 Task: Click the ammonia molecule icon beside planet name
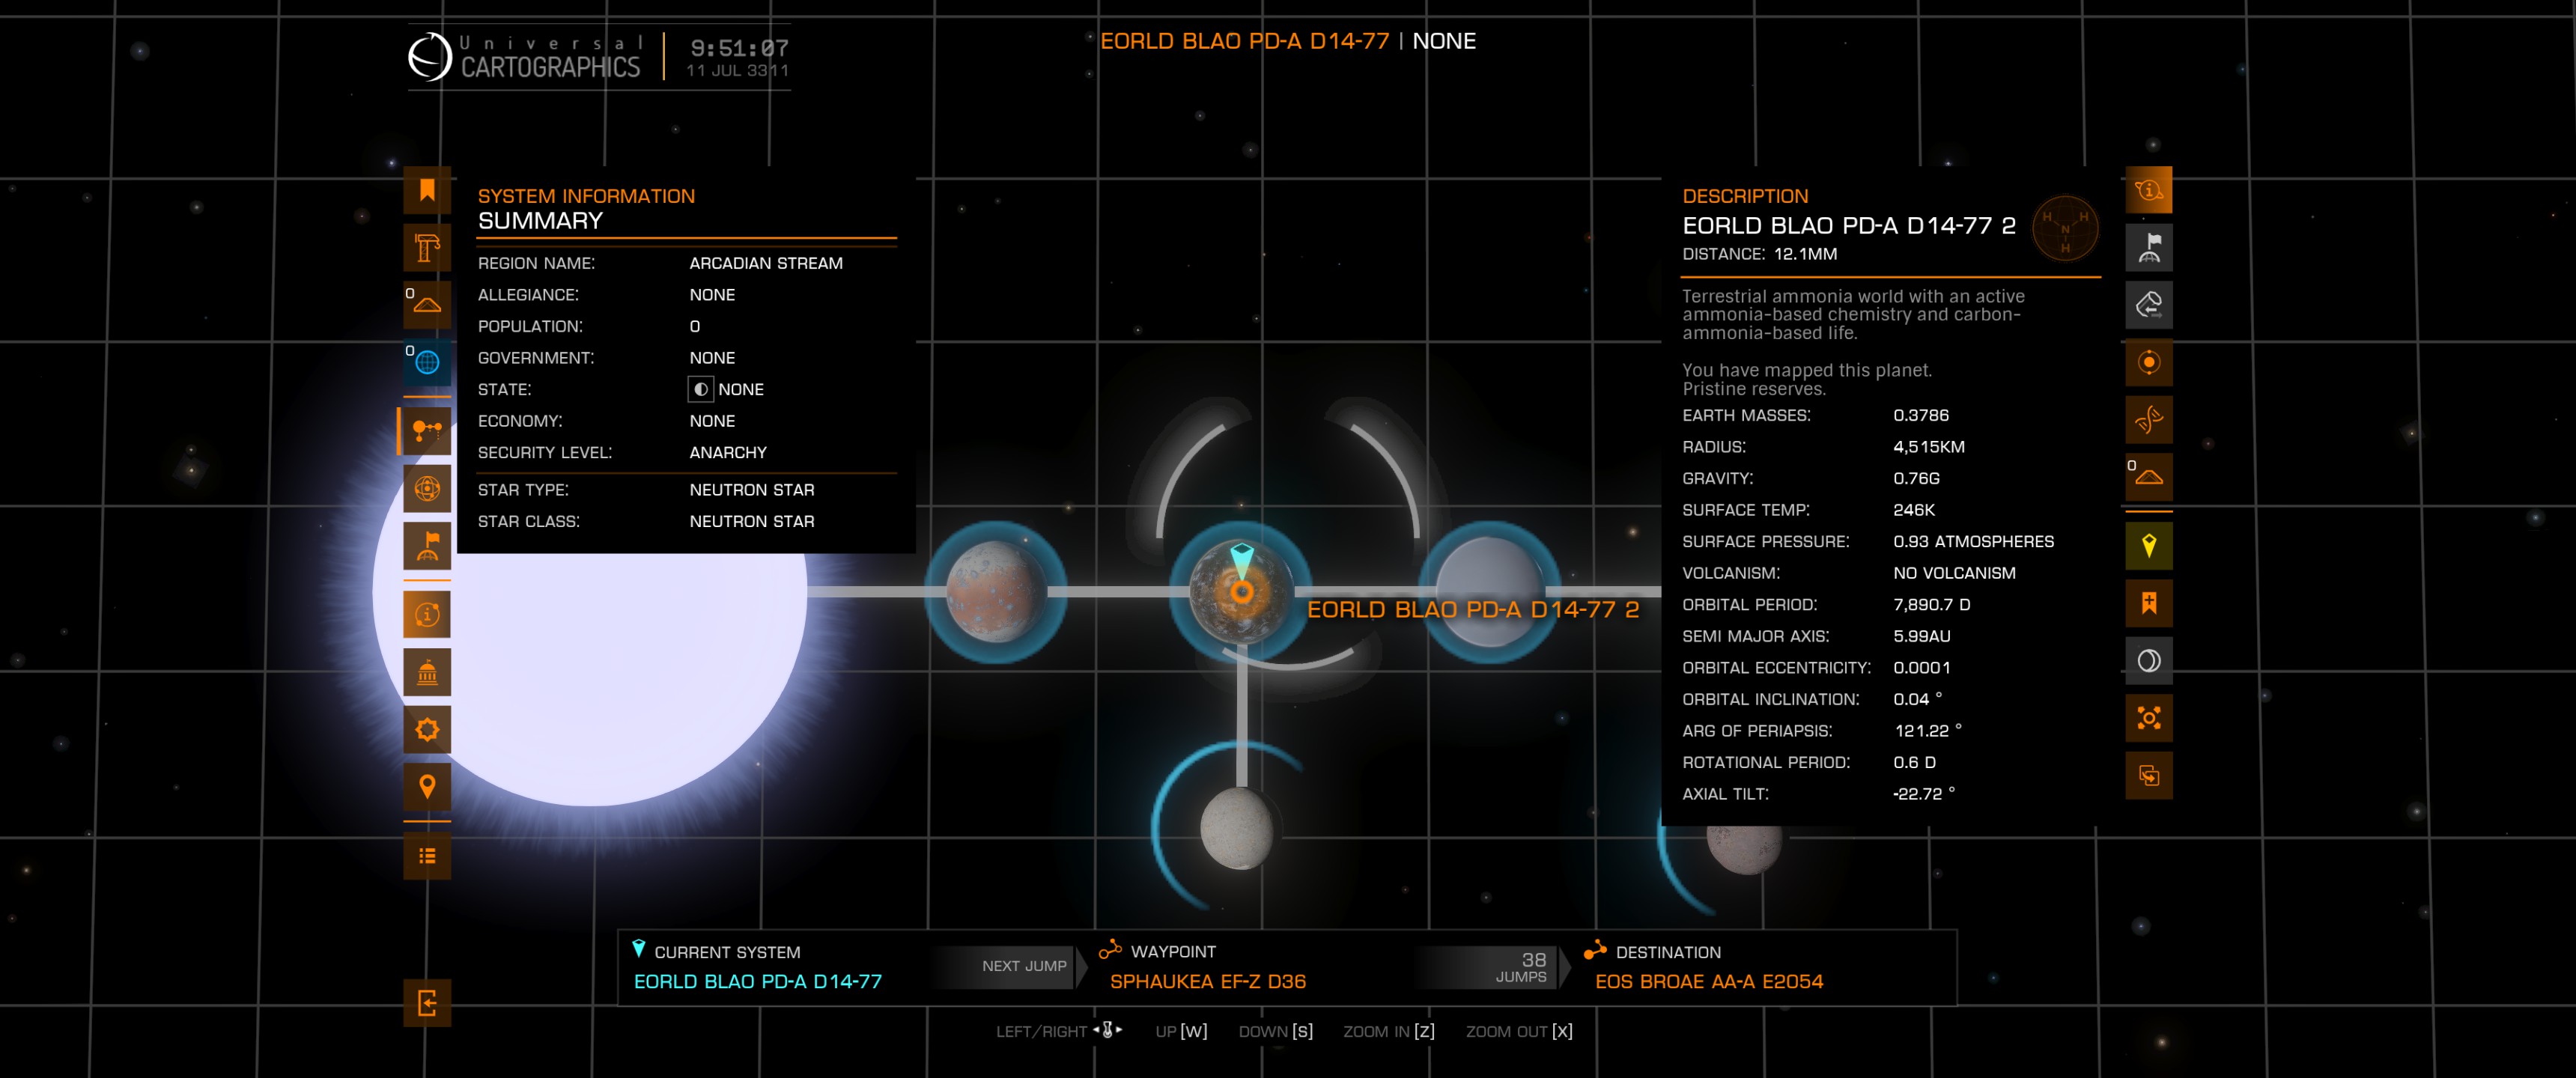(2065, 228)
